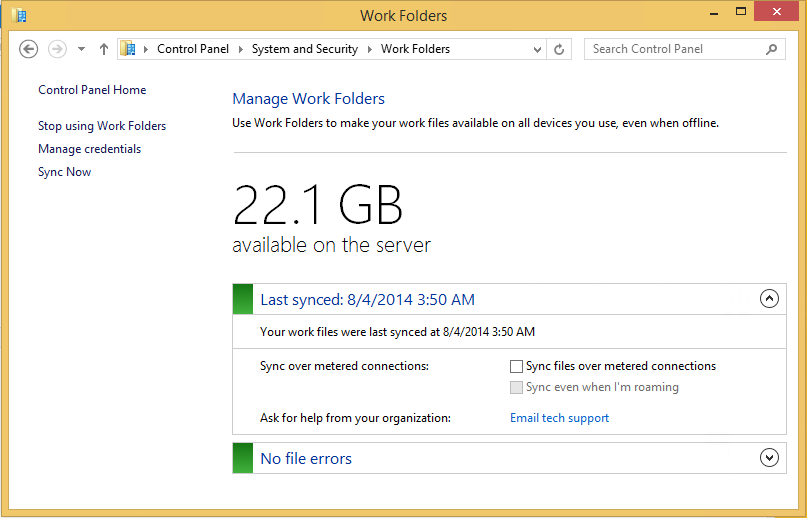Click the Search Control Panel field
The image size is (807, 518).
[x=673, y=49]
